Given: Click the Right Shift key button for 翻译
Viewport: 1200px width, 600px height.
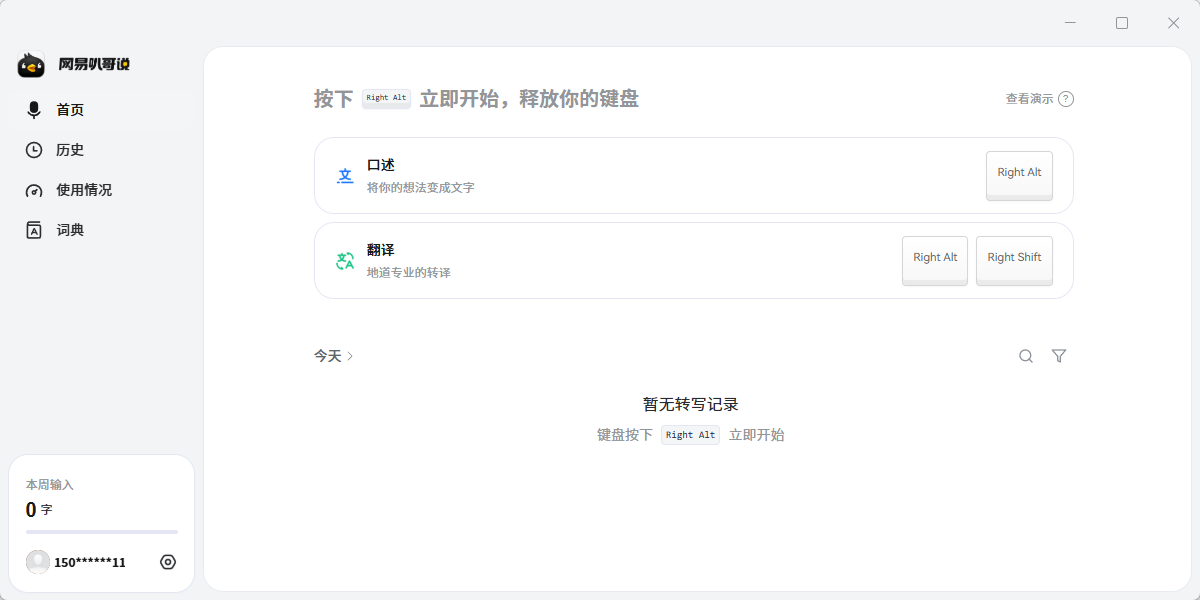Looking at the screenshot, I should pyautogui.click(x=1014, y=261).
